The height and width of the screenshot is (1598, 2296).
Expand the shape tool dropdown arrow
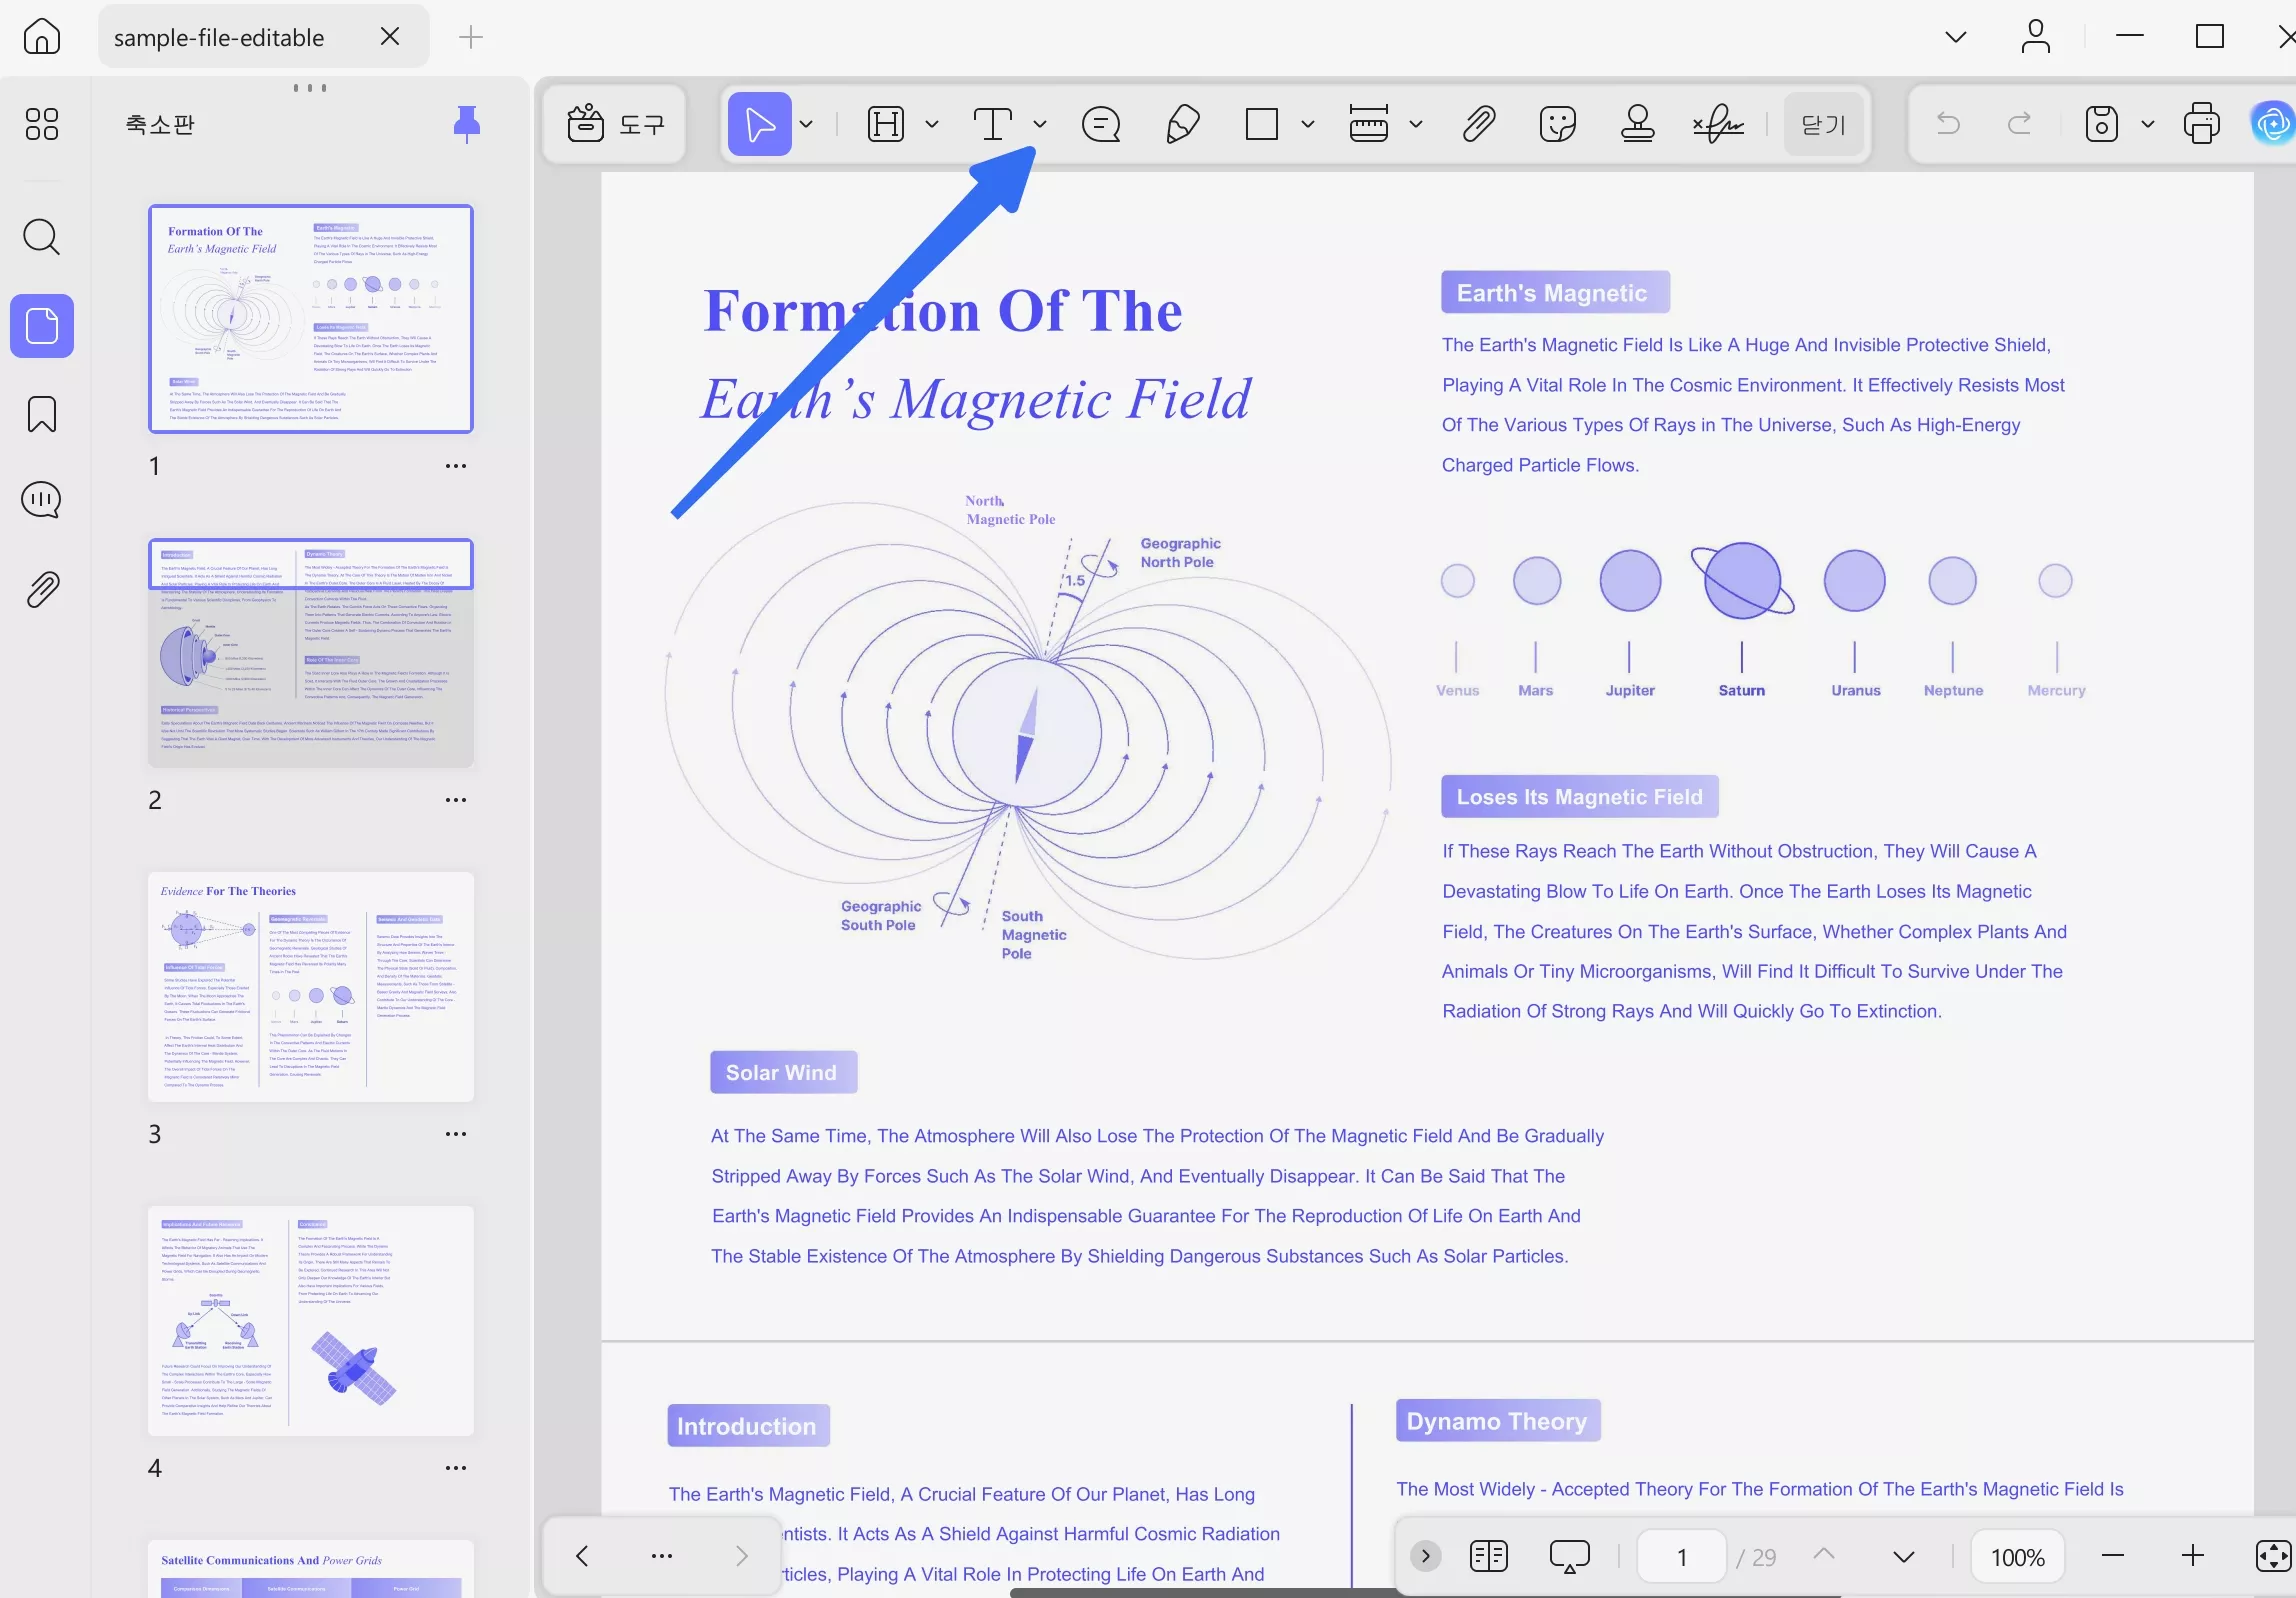[x=1307, y=124]
